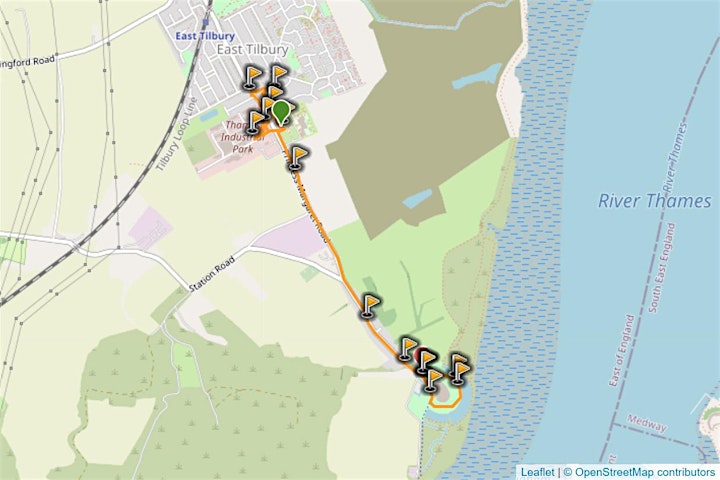720x480 pixels.
Task: Click the green start pin marker
Action: pos(281,113)
